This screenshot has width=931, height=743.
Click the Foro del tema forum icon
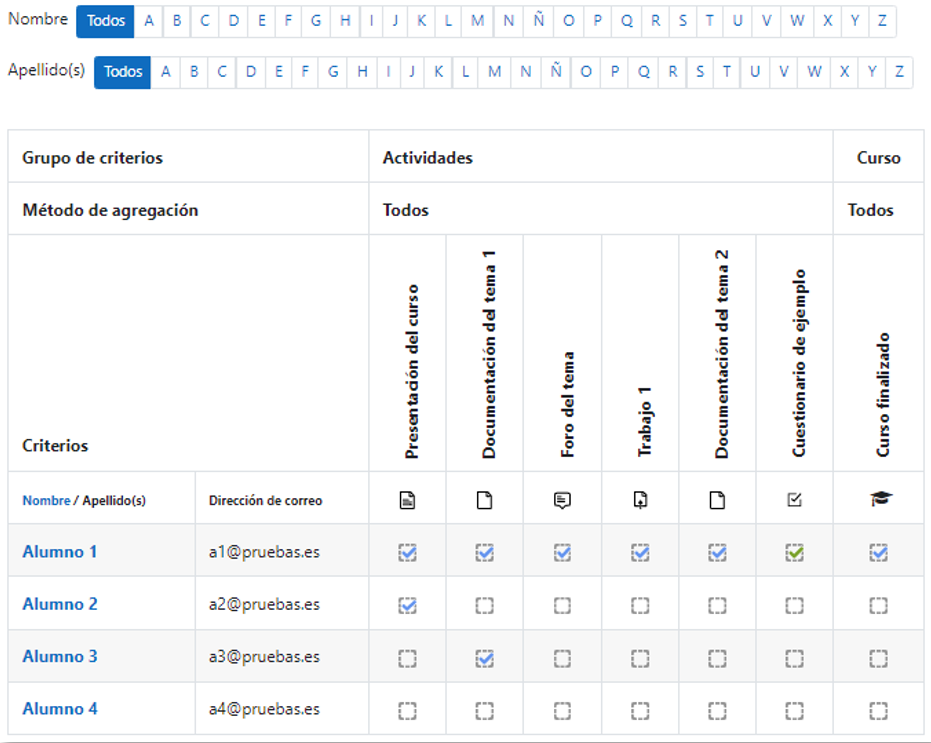tap(562, 500)
